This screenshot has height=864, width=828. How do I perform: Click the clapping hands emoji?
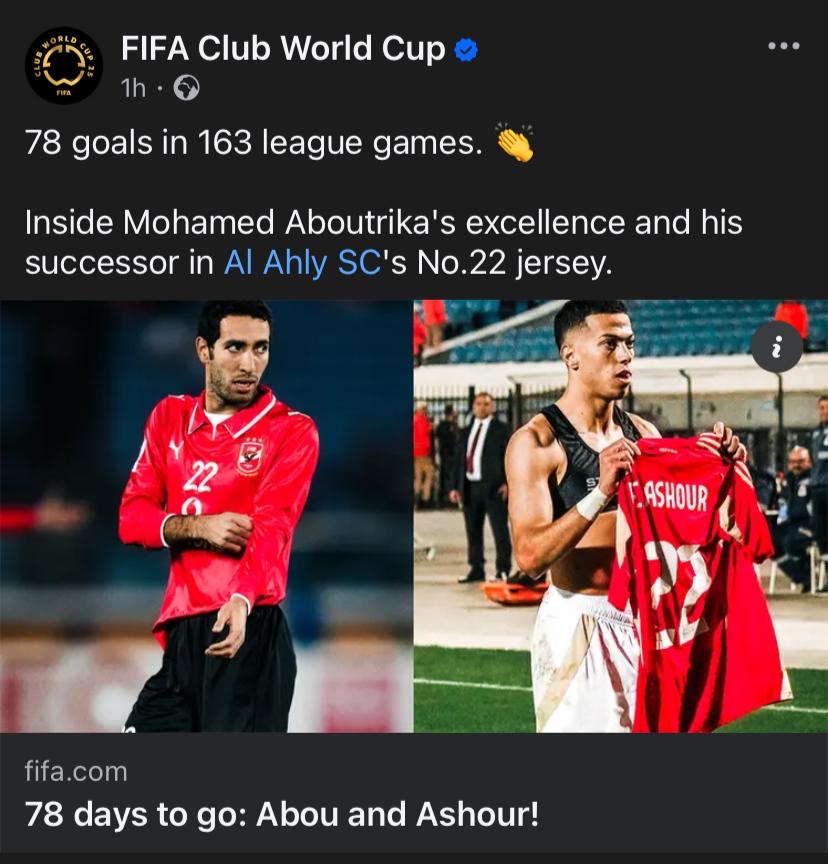515,143
